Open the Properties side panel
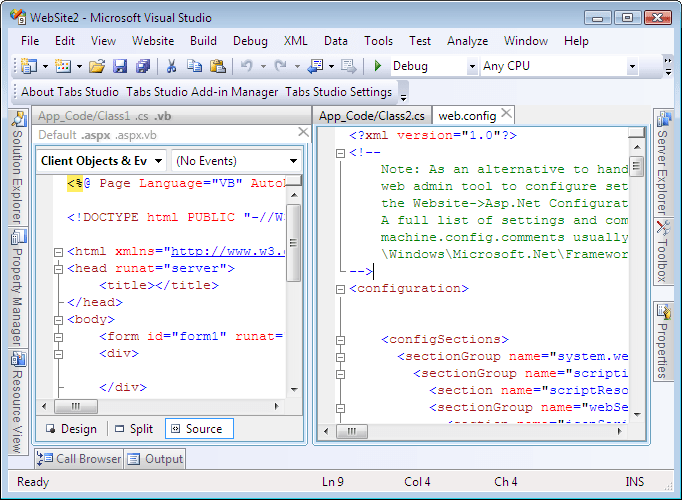This screenshot has width=682, height=500. (x=662, y=342)
